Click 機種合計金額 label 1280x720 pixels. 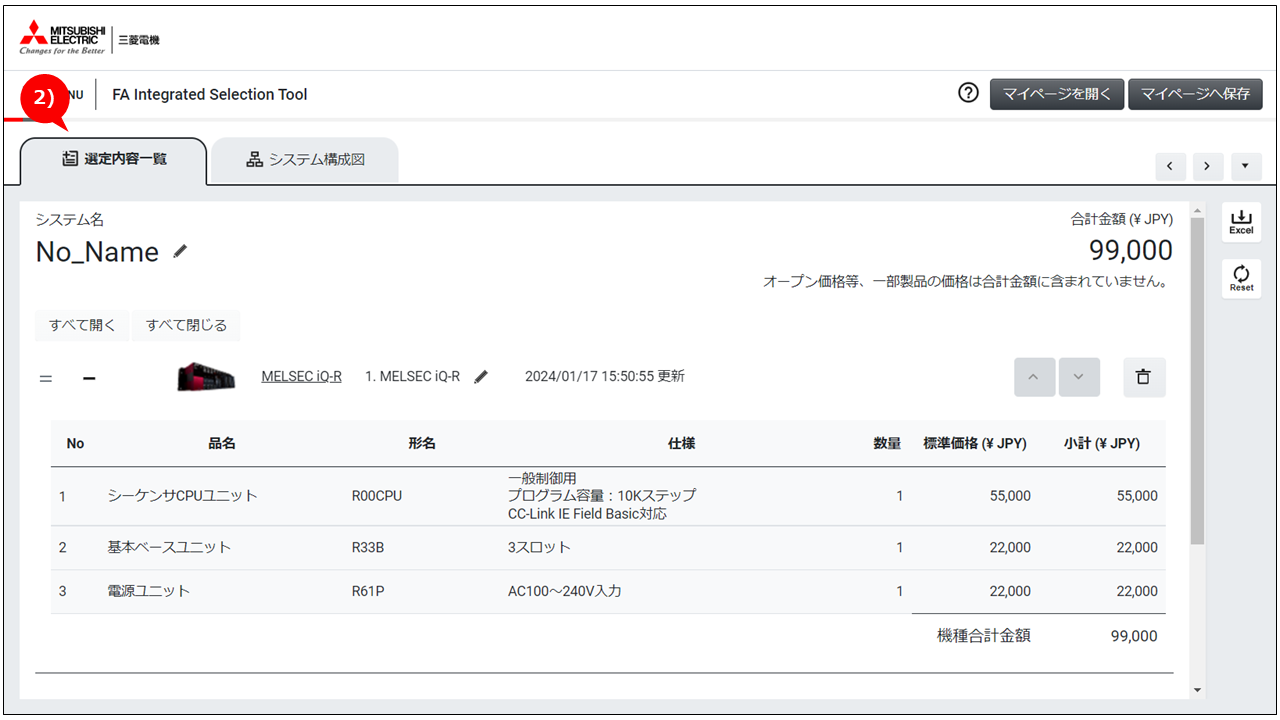984,636
